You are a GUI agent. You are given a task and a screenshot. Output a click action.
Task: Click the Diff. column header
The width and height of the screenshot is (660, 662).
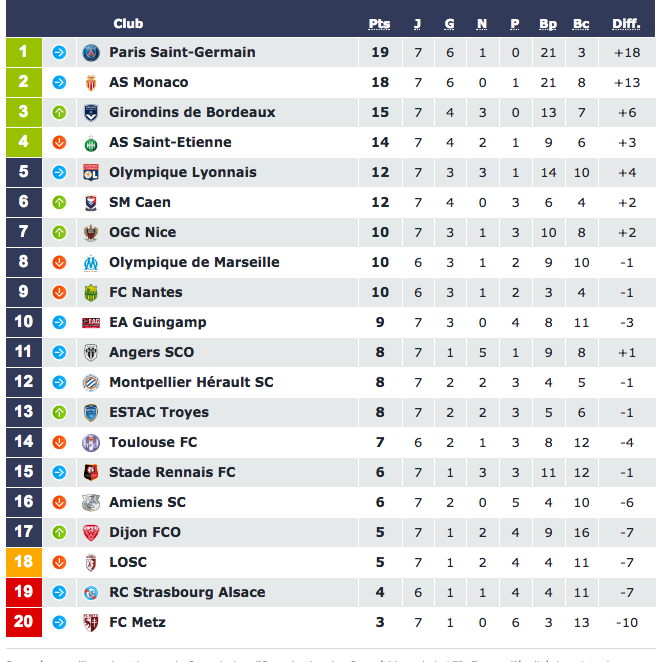(x=626, y=24)
